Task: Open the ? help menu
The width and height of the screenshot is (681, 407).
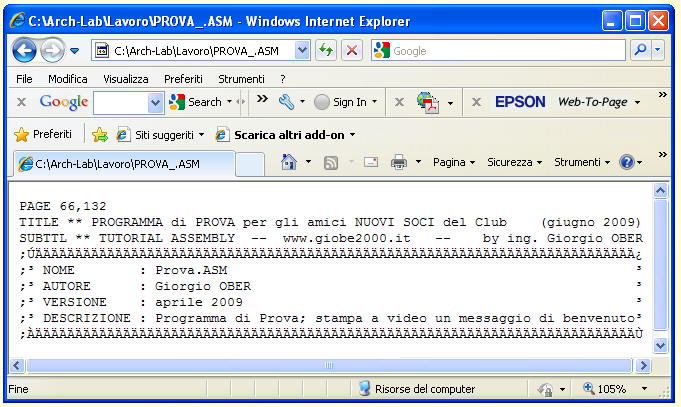Action: [283, 79]
